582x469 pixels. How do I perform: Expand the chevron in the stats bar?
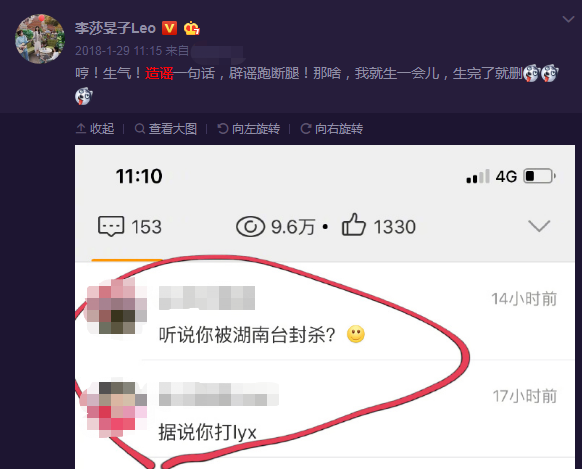(x=539, y=226)
